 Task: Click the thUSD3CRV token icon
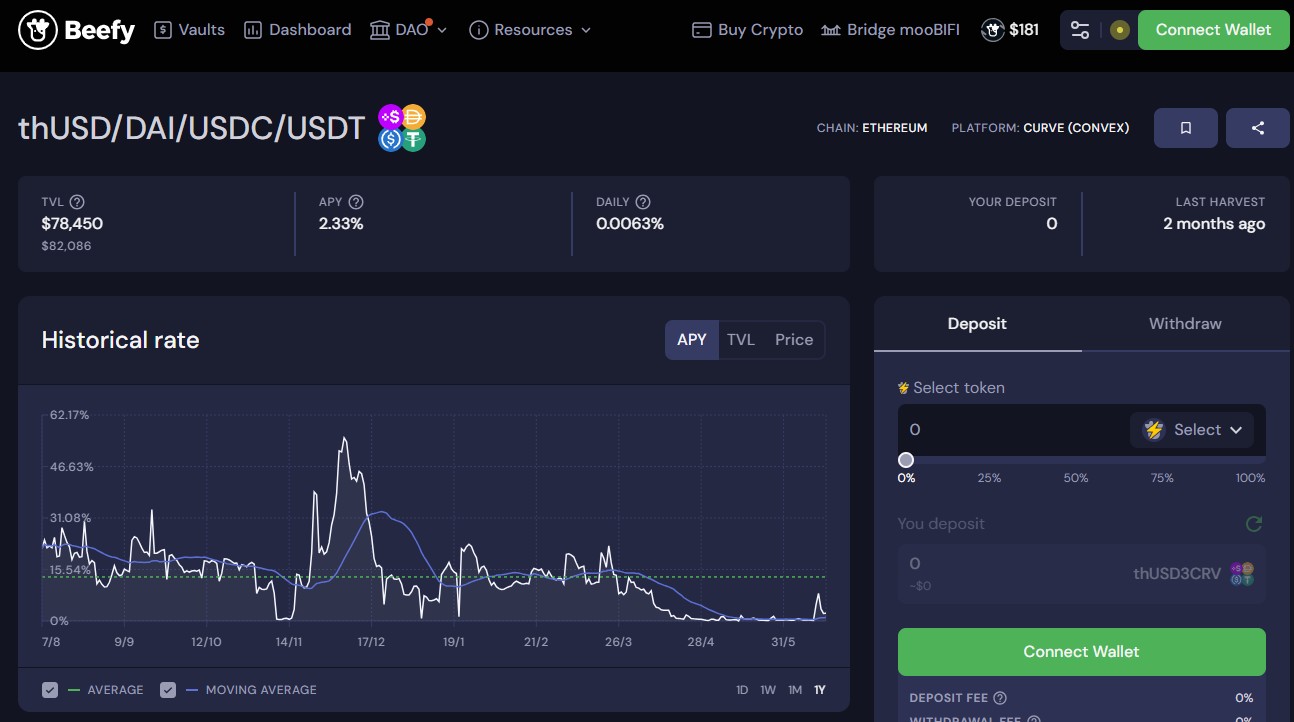pyautogui.click(x=1242, y=574)
